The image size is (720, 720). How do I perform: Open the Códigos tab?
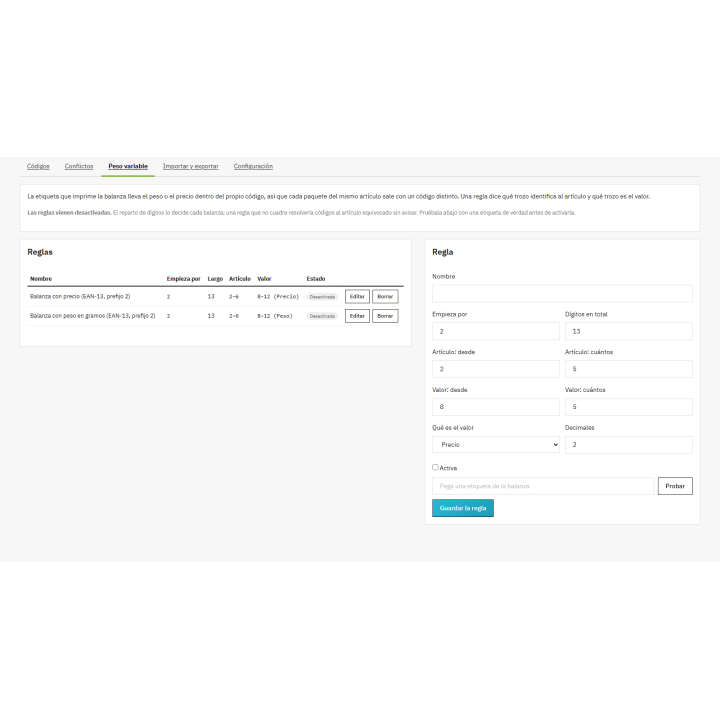coord(38,166)
